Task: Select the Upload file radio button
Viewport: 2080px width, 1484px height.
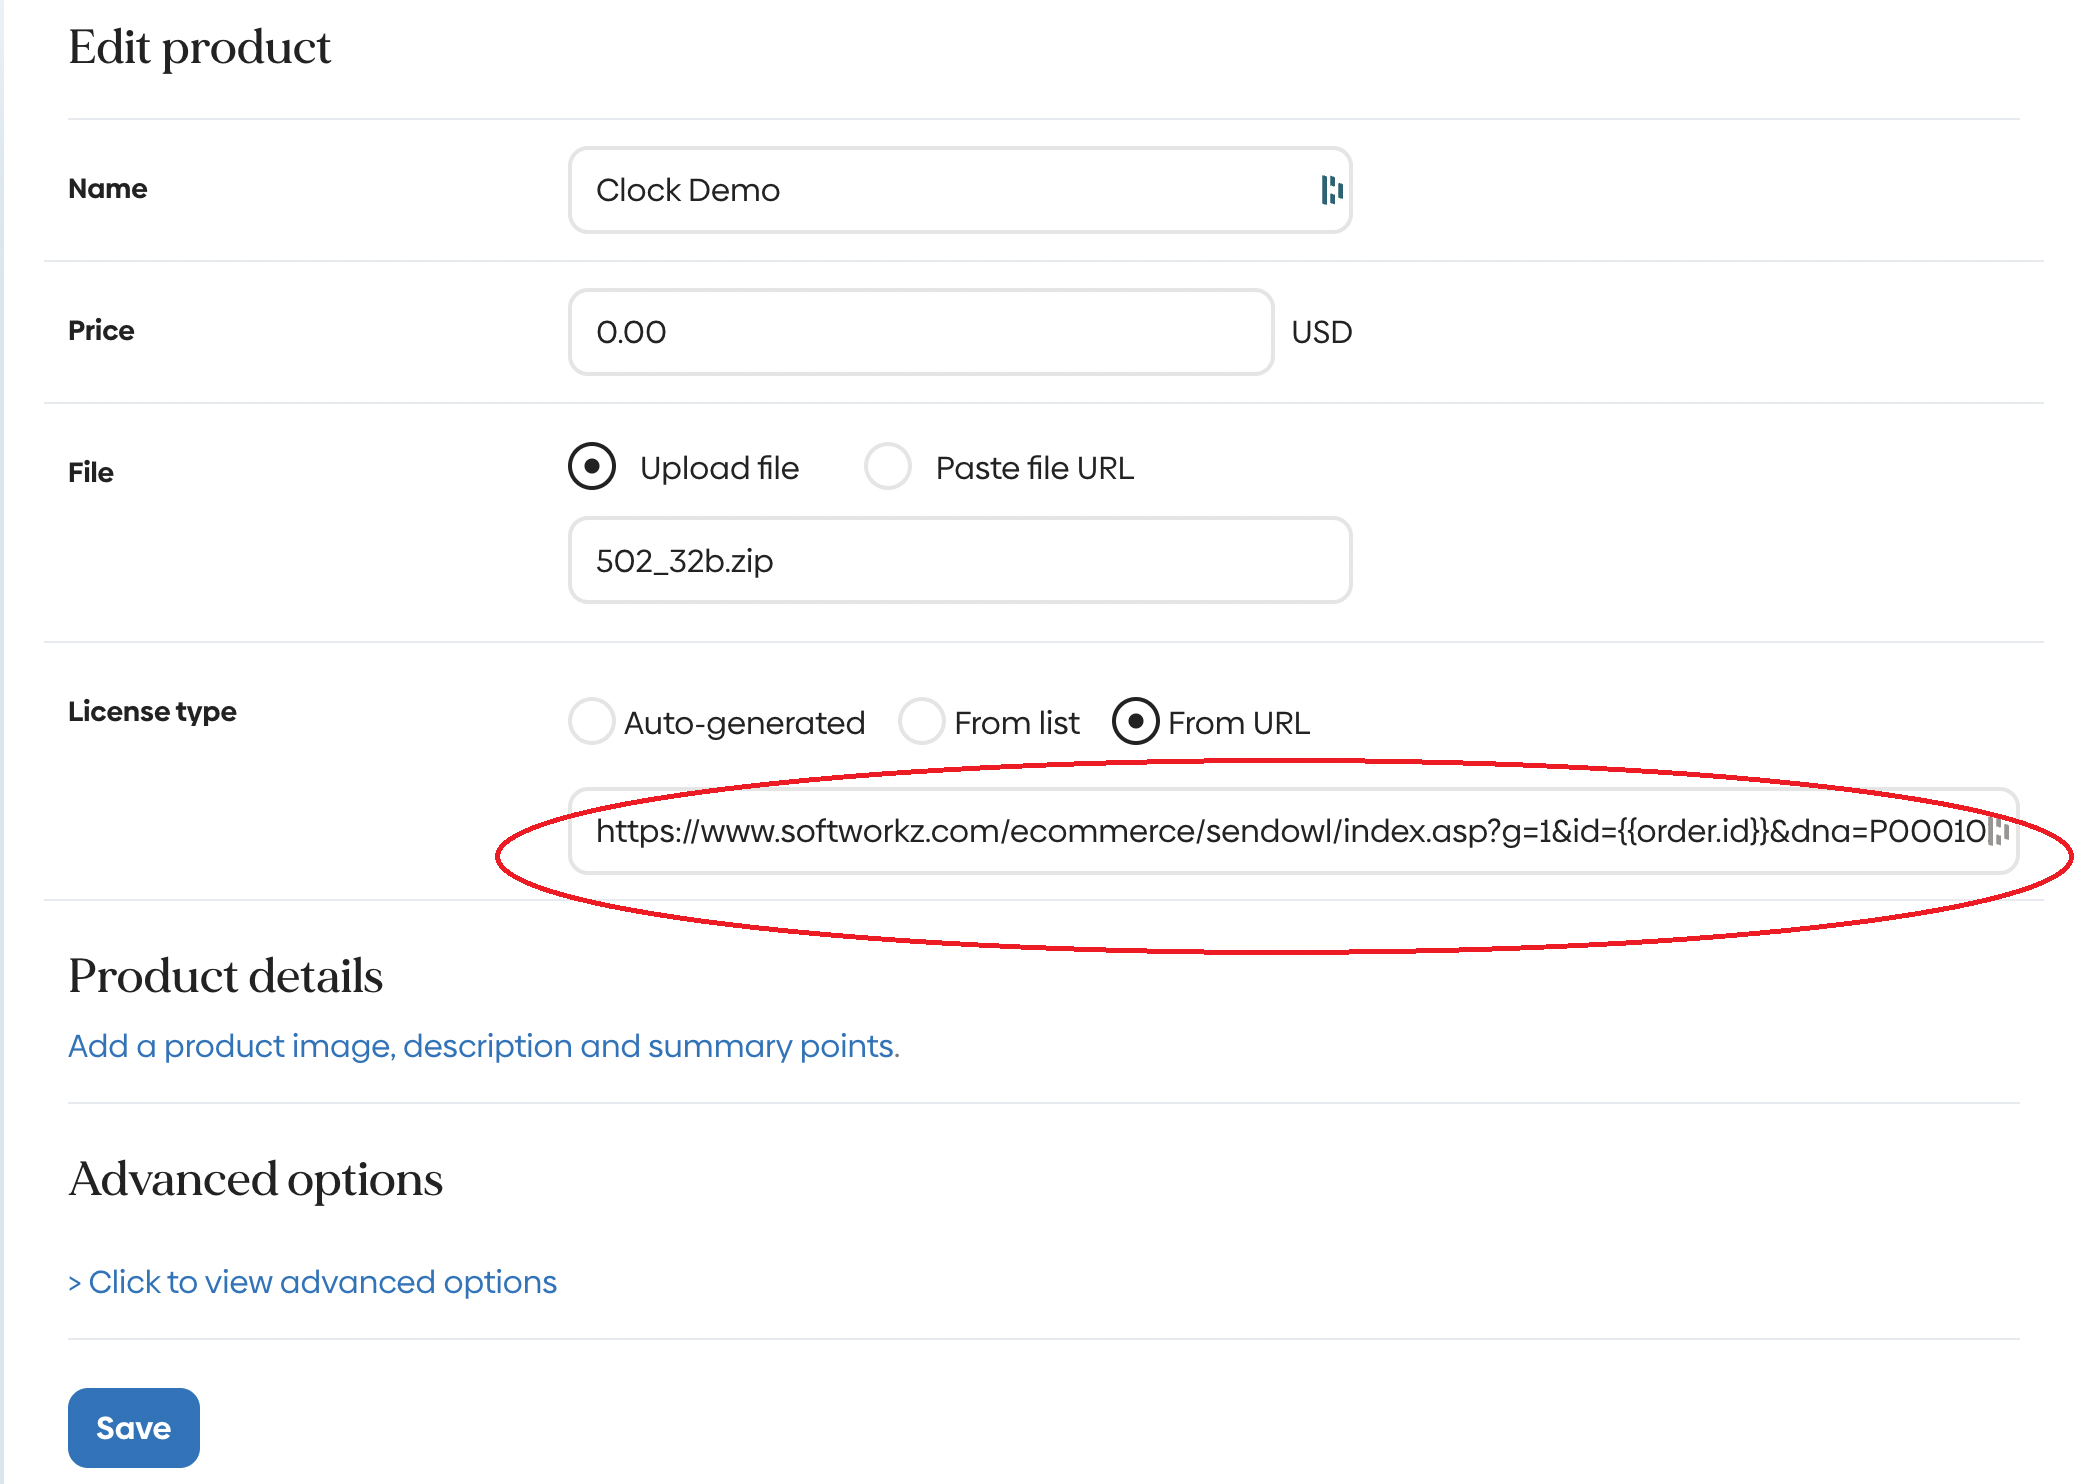Action: click(x=592, y=467)
